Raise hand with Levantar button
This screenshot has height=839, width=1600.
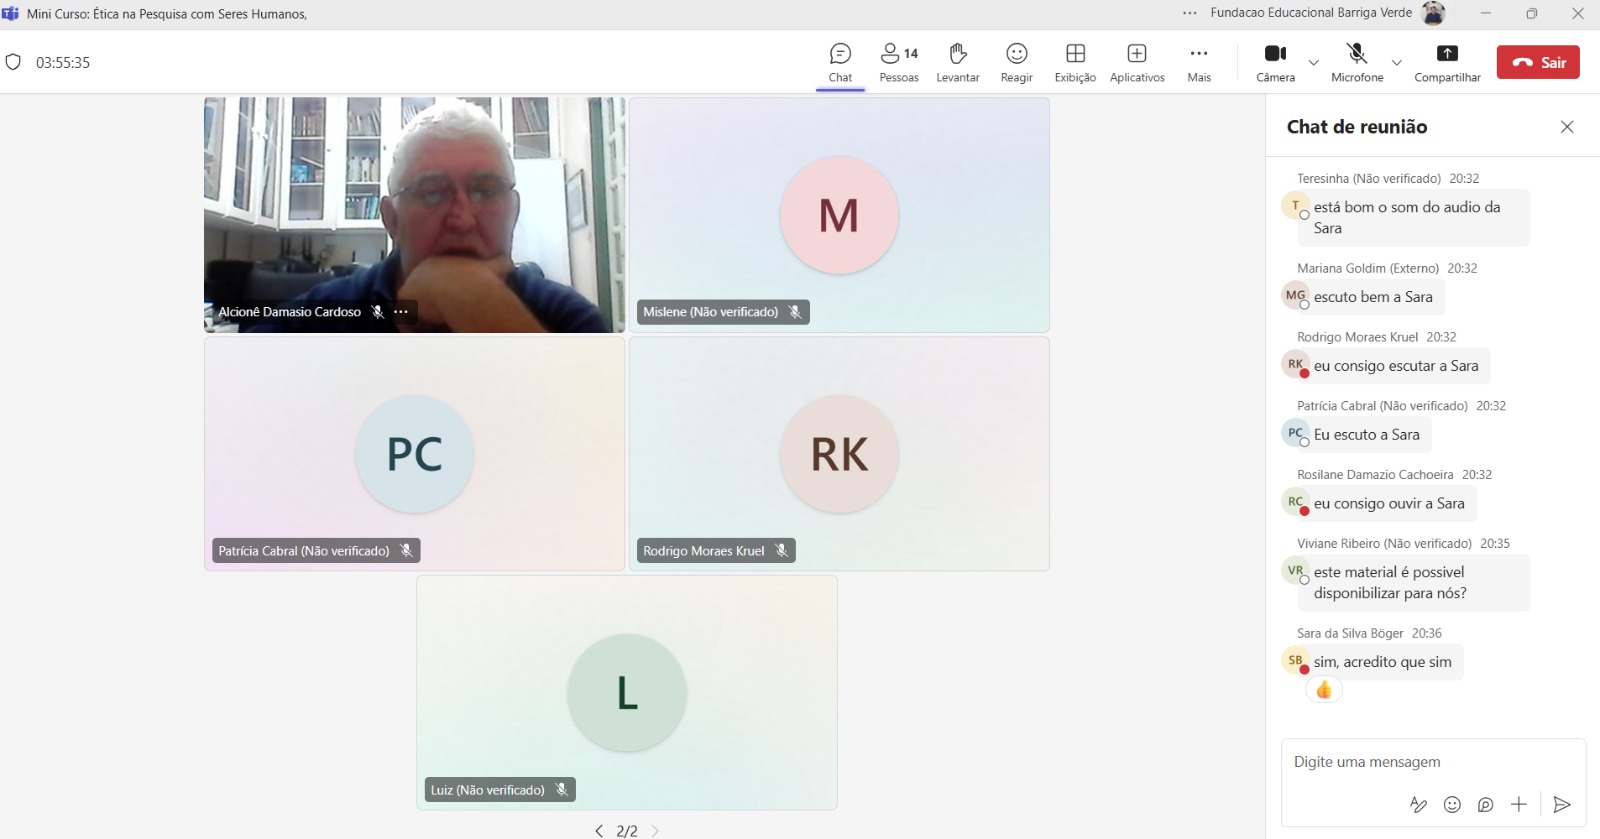957,62
